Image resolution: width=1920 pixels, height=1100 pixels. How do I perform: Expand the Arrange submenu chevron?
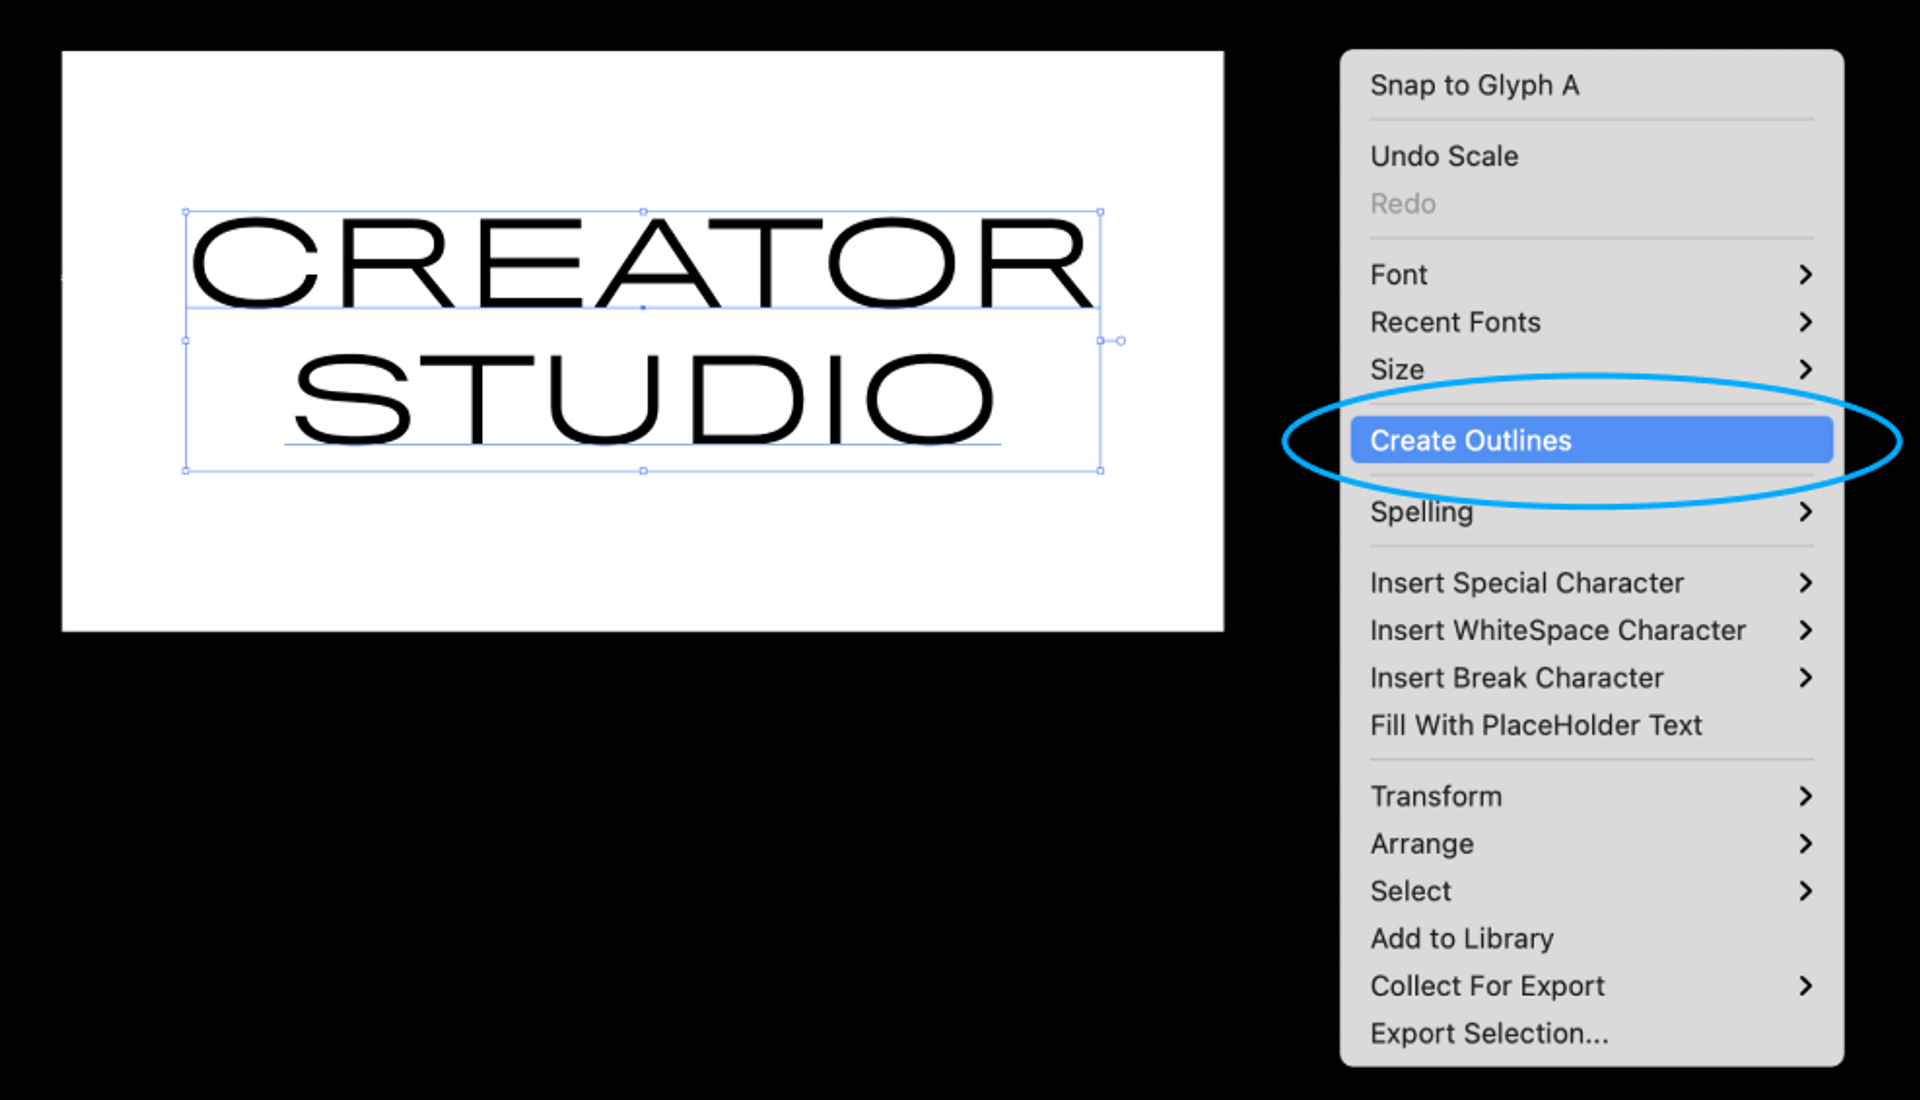pyautogui.click(x=1805, y=844)
